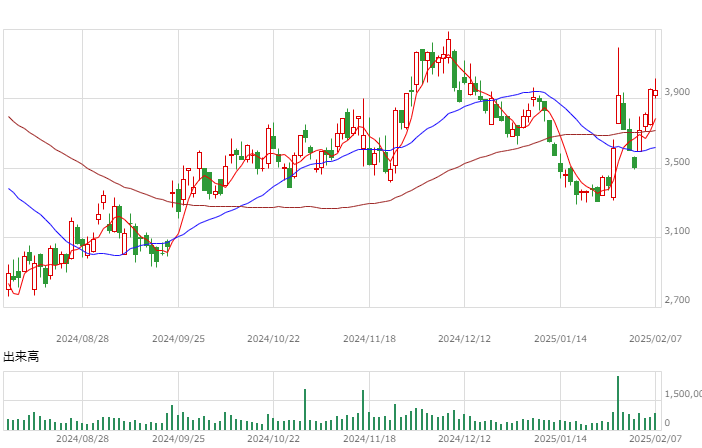702x448 pixels.
Task: Click the 3,100 price axis label
Action: [677, 230]
